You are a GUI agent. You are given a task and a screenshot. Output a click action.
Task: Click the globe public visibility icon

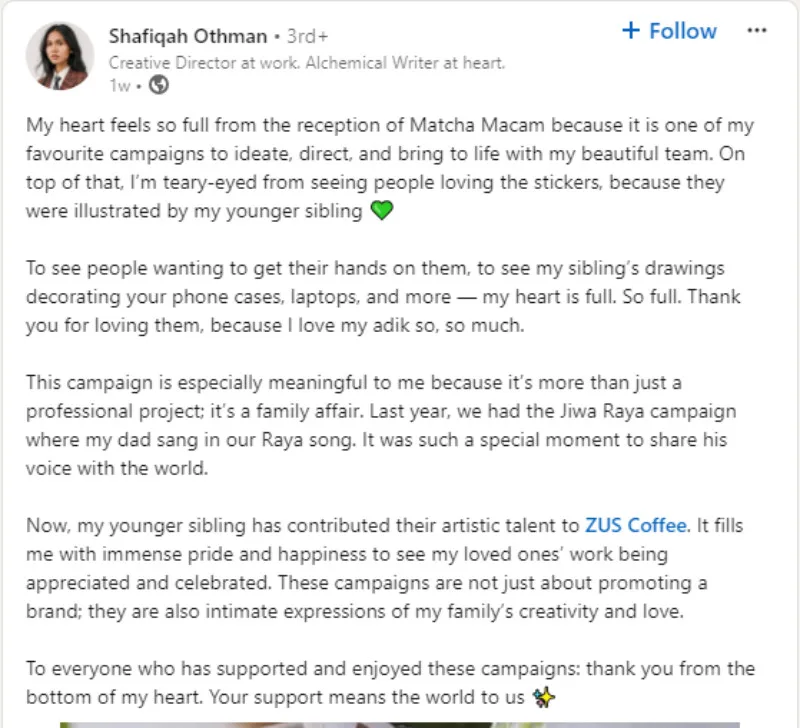click(x=157, y=85)
